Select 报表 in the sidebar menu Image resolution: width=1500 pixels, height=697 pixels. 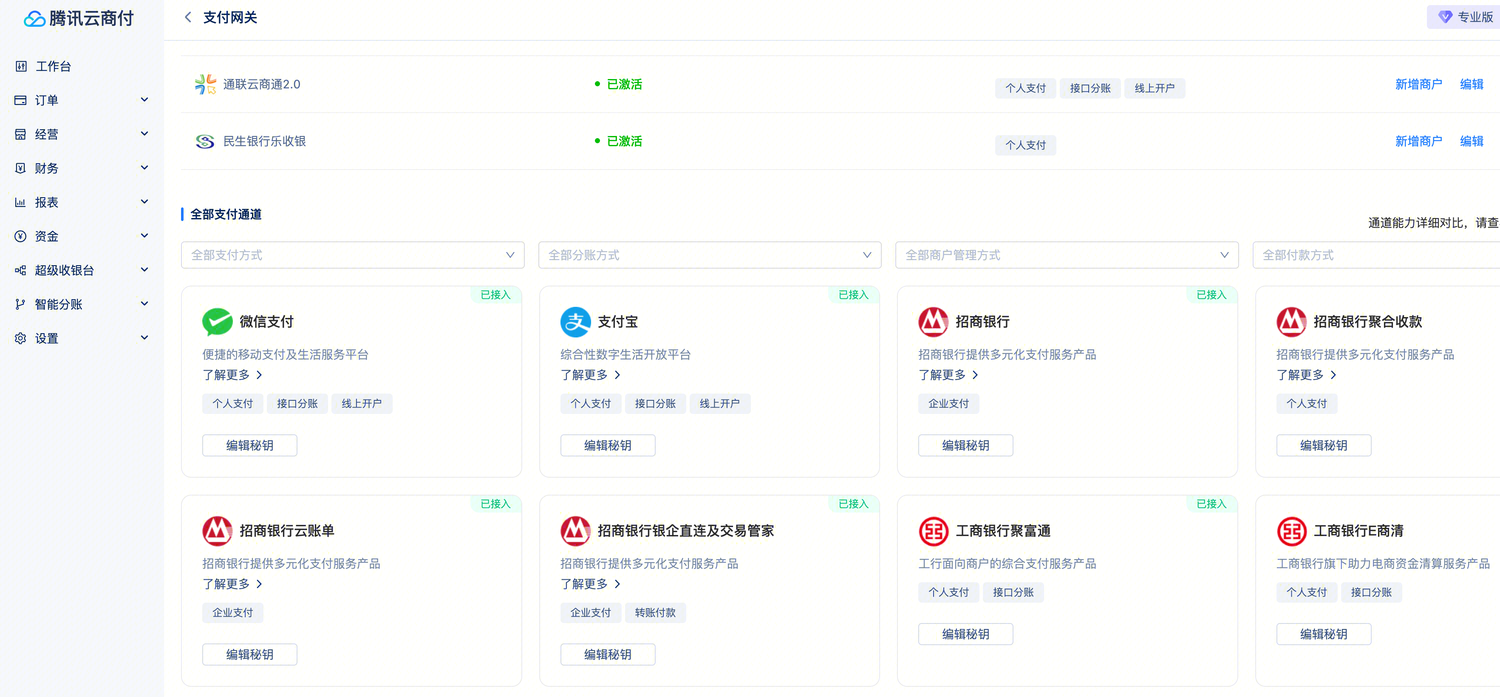tap(22, 202)
